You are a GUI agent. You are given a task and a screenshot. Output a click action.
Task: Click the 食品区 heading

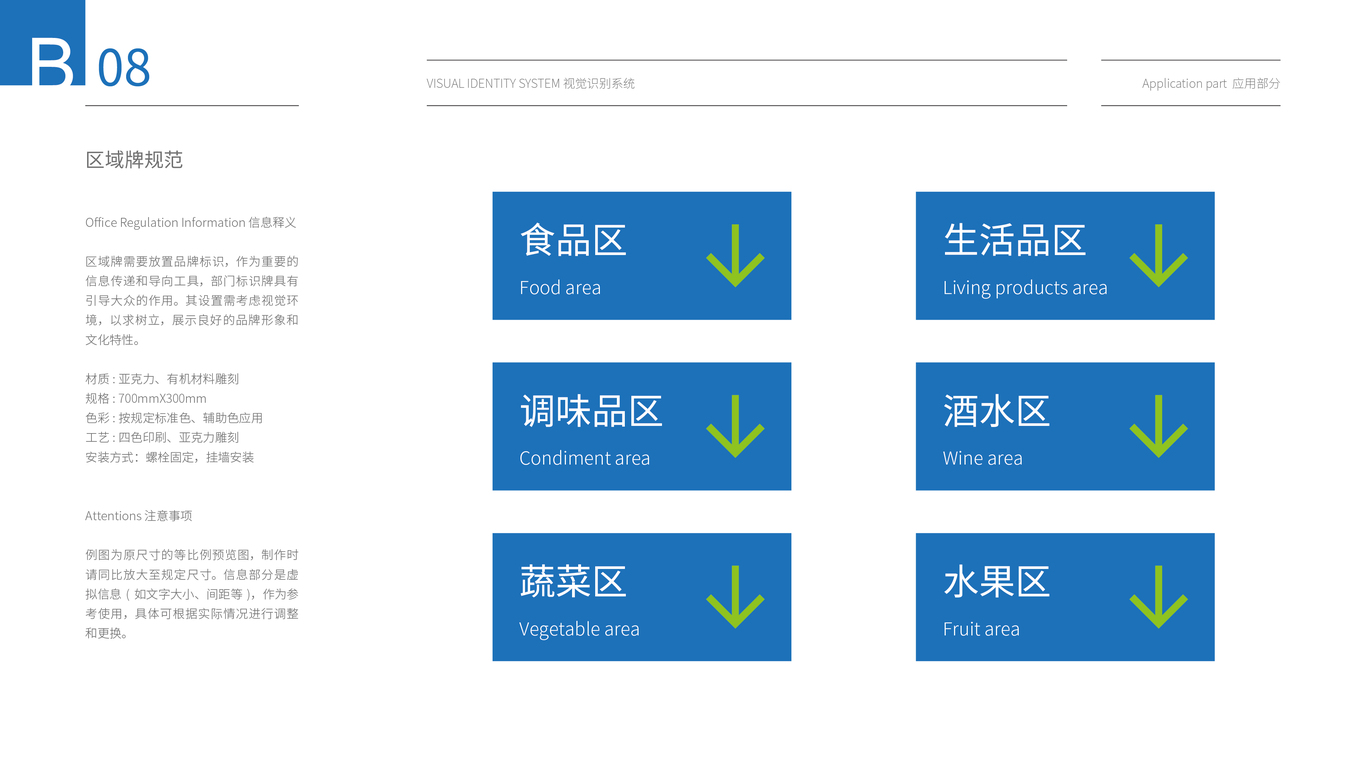point(573,241)
